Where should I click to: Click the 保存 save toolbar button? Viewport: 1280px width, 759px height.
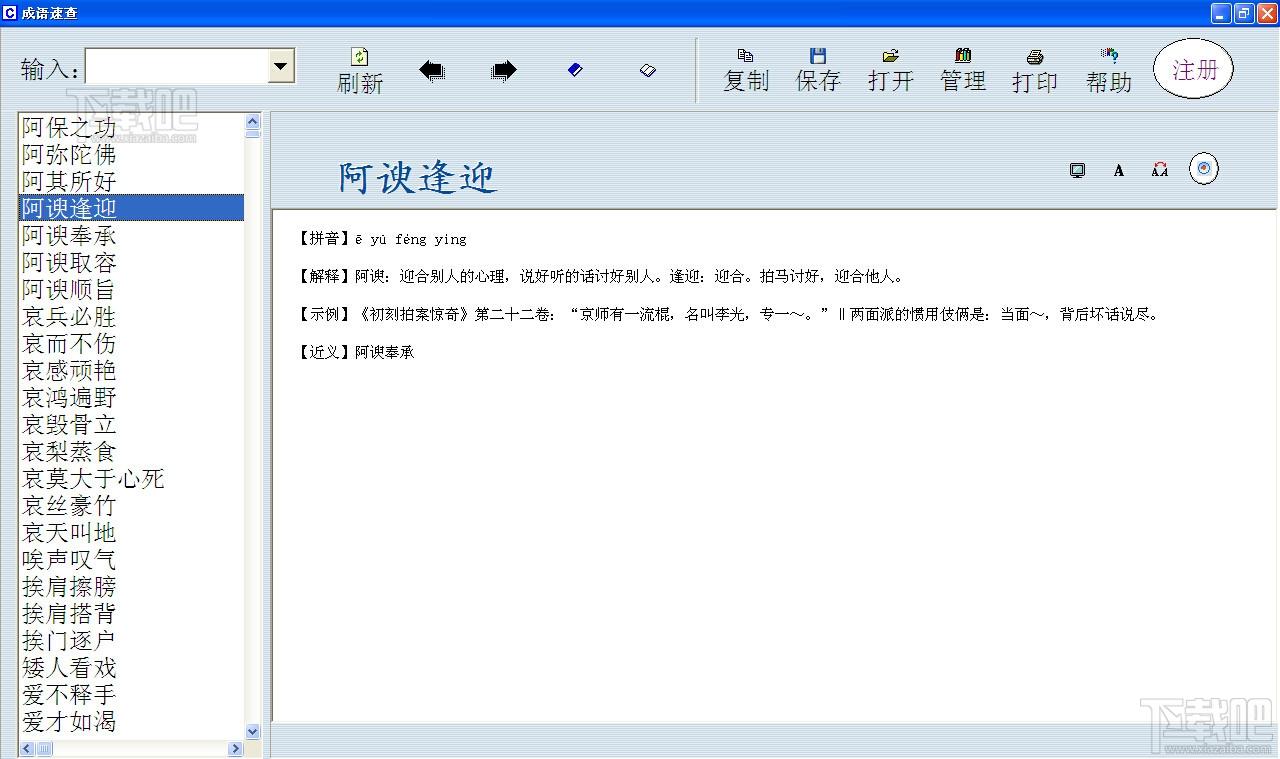click(x=818, y=70)
